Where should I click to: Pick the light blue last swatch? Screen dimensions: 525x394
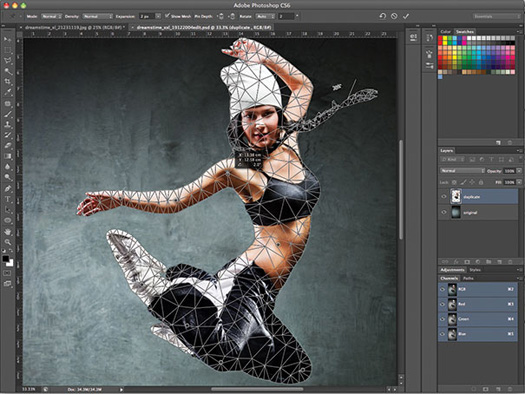tap(440, 77)
